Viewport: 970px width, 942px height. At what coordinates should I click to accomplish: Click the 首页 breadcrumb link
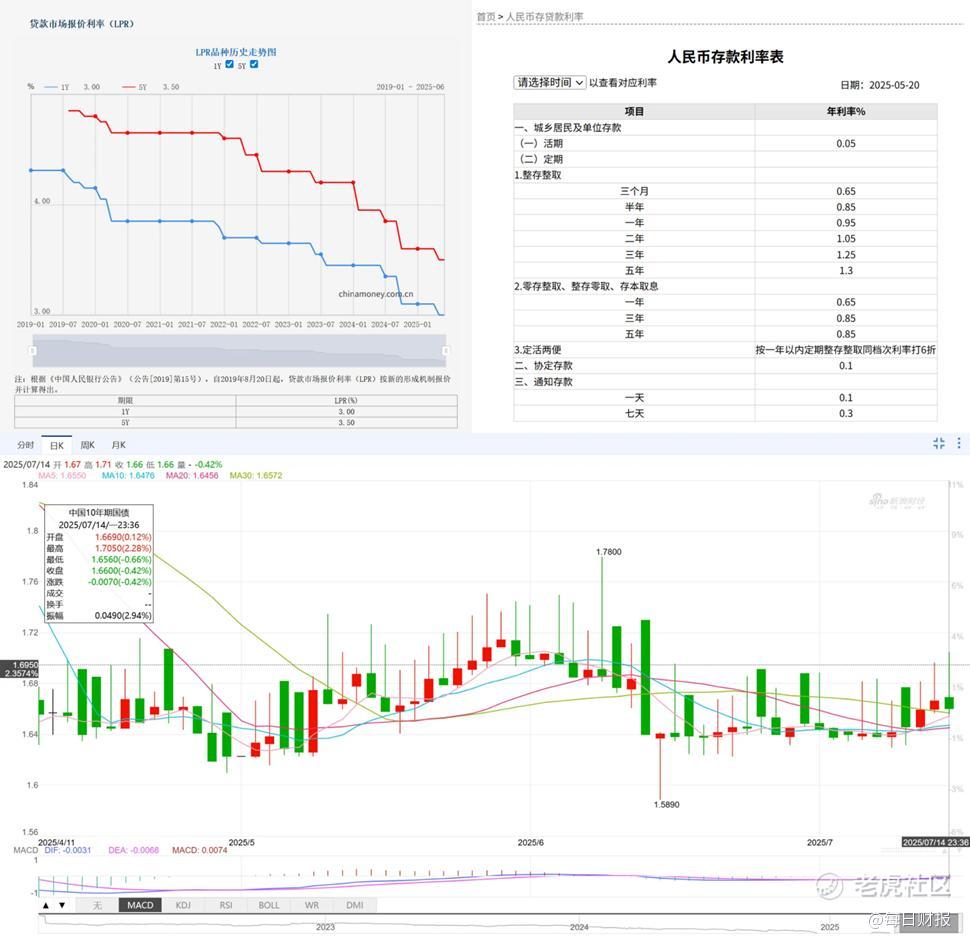486,17
